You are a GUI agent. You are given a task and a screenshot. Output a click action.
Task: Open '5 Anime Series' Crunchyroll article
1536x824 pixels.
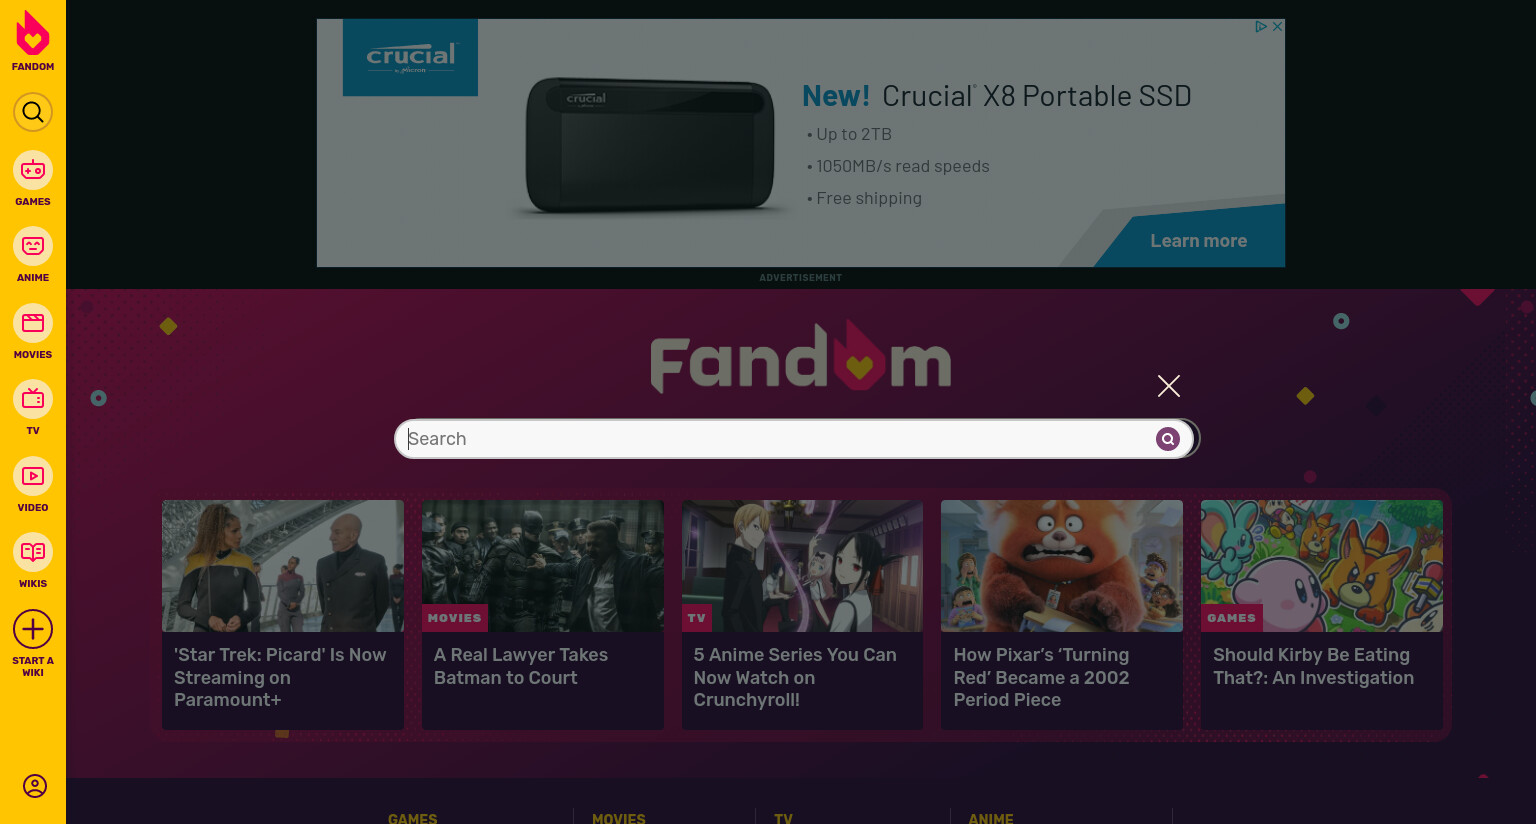[x=795, y=677]
